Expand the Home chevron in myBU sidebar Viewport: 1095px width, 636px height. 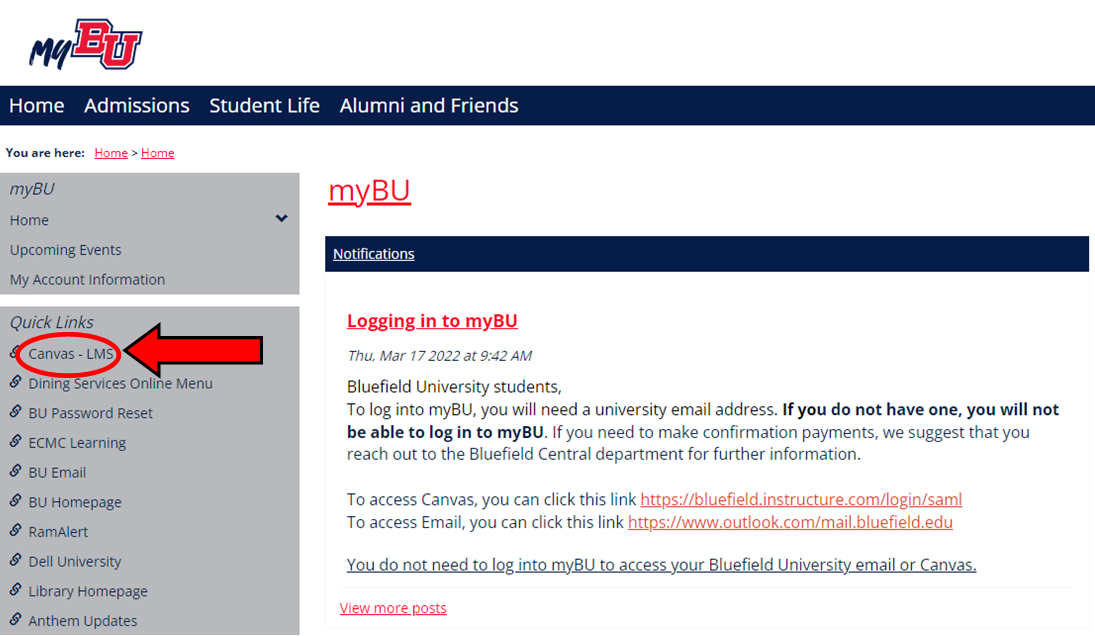(281, 219)
